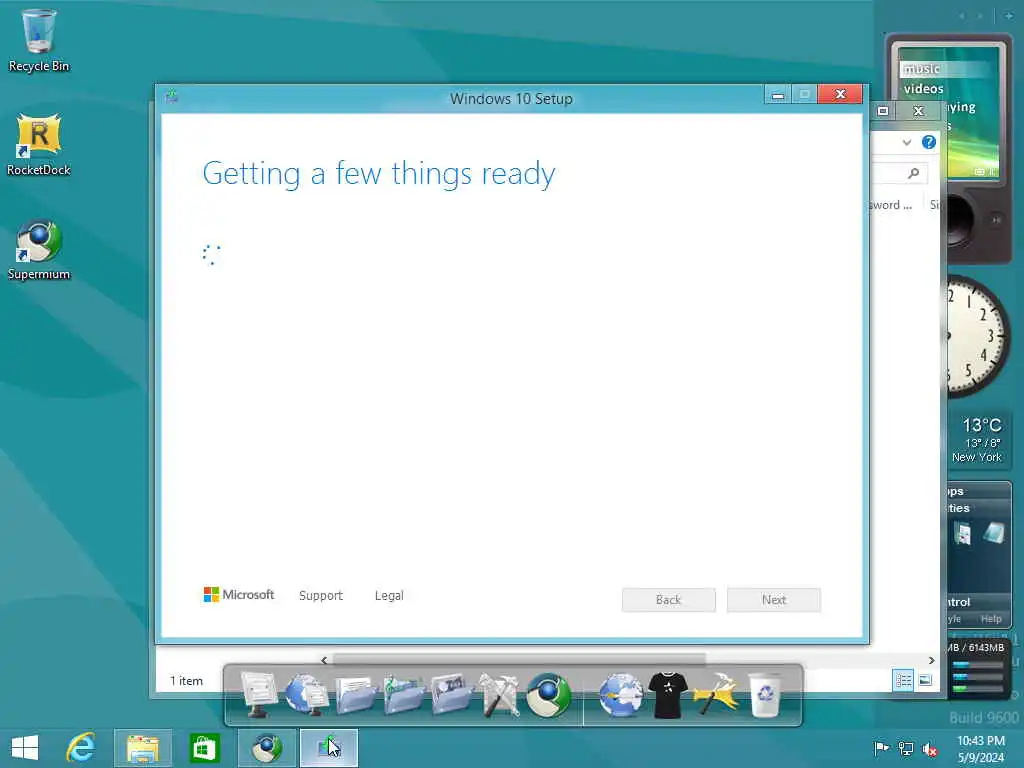Open the pictures folder in RocketDock

click(451, 694)
